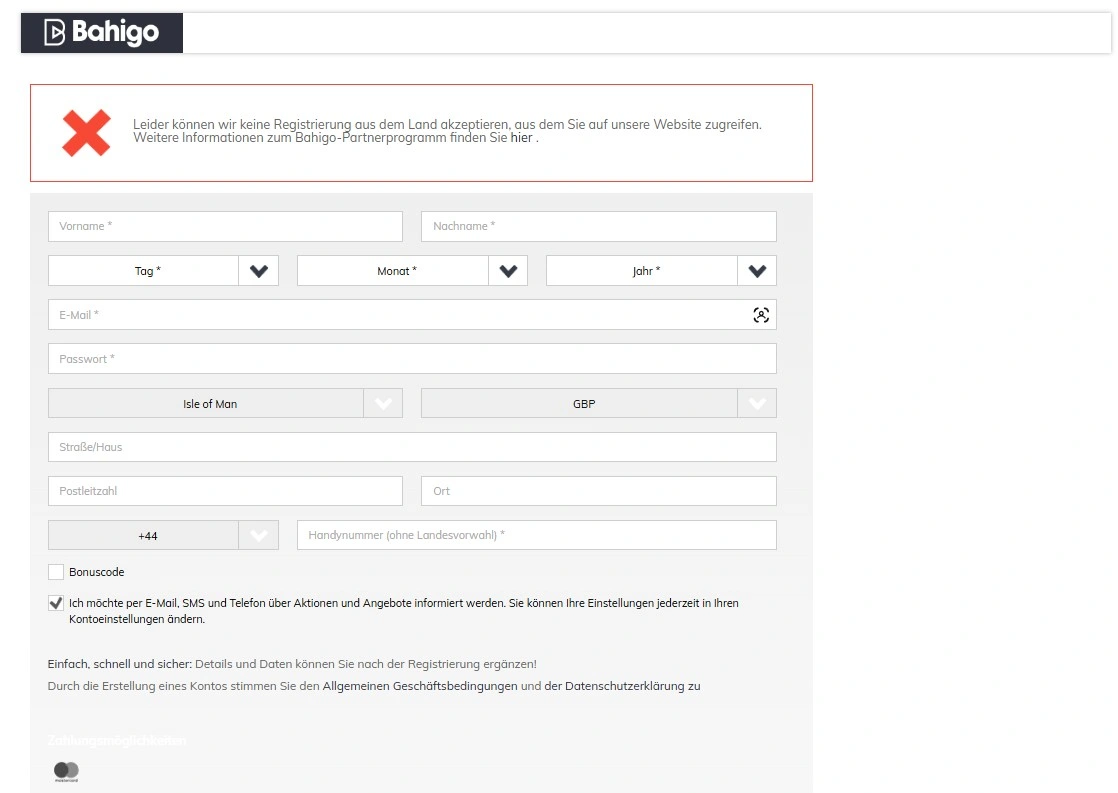
Task: Click the Postleitzahl input
Action: [x=225, y=491]
